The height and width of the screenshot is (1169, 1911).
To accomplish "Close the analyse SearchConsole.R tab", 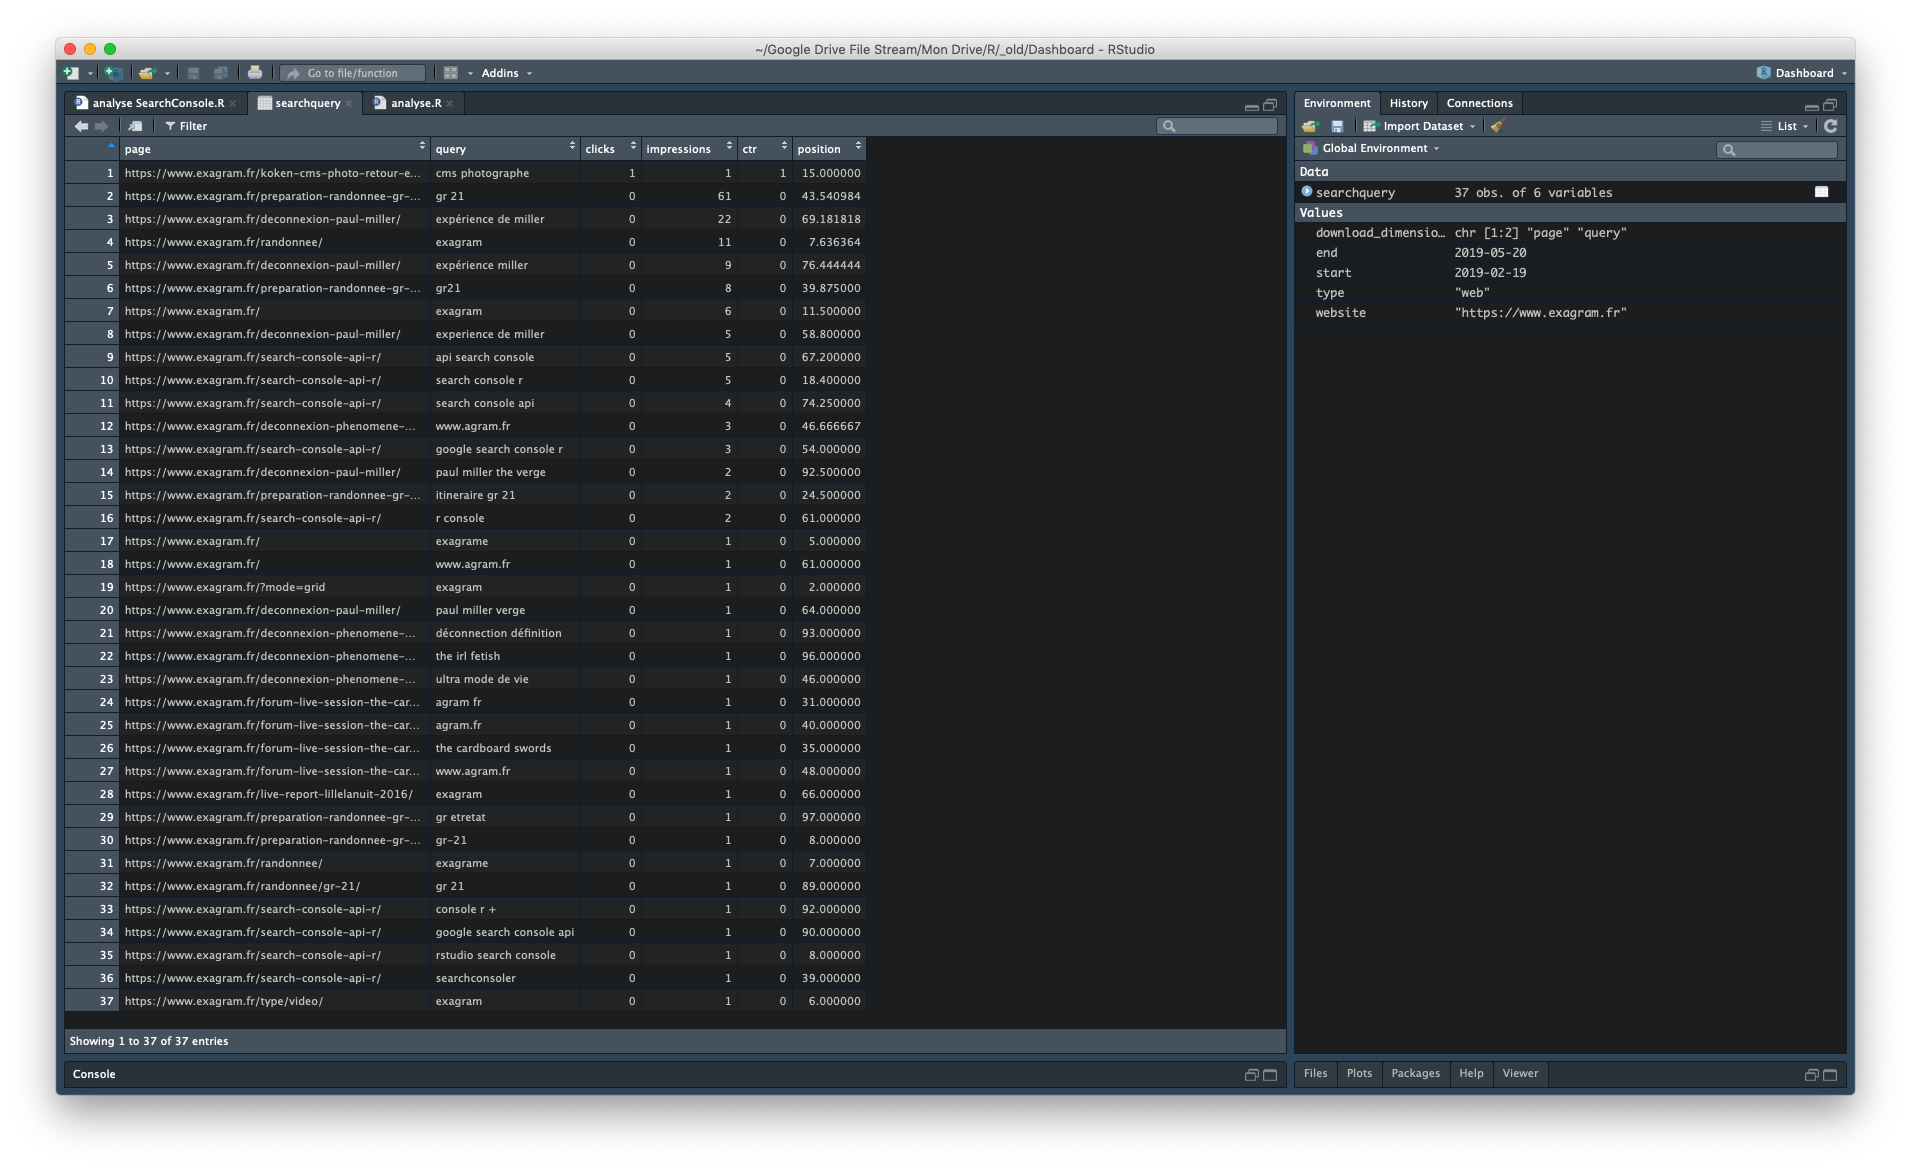I will pos(233,103).
